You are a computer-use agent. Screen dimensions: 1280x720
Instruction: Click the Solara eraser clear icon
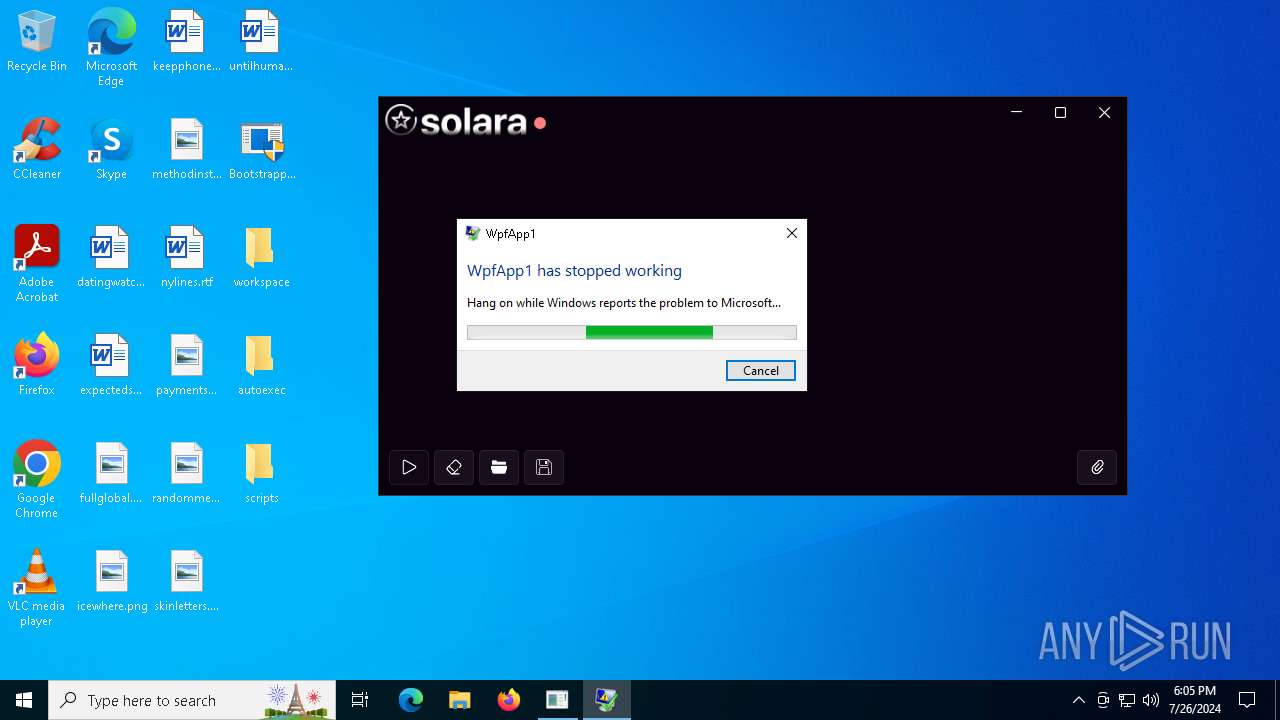[454, 467]
